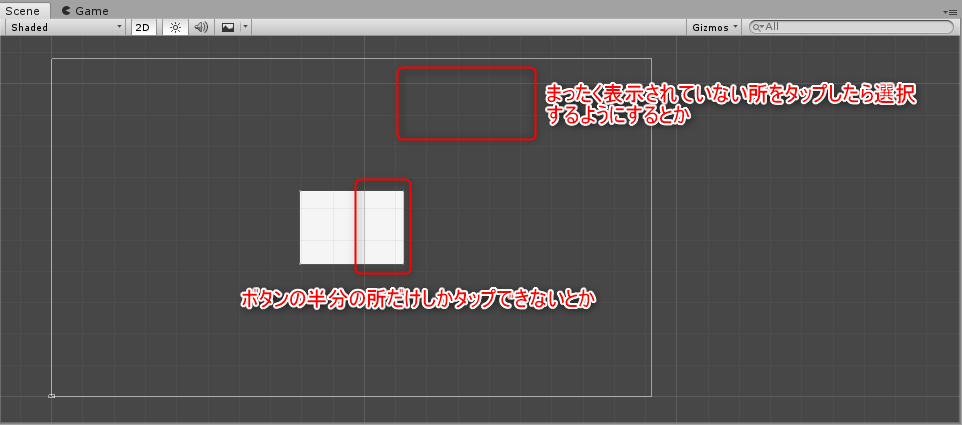Toggle scene lighting sun icon
962x425 pixels.
click(x=175, y=27)
